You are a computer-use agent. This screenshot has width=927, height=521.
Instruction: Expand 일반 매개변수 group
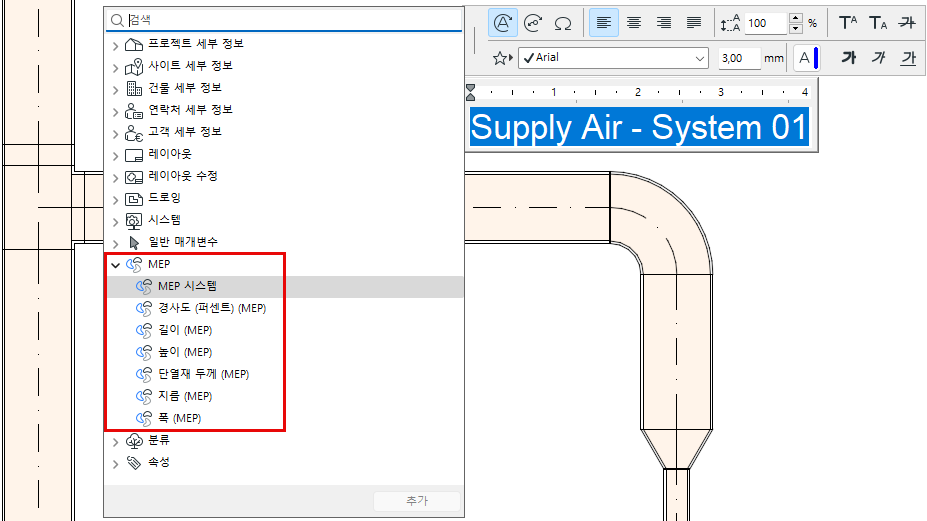coord(115,243)
